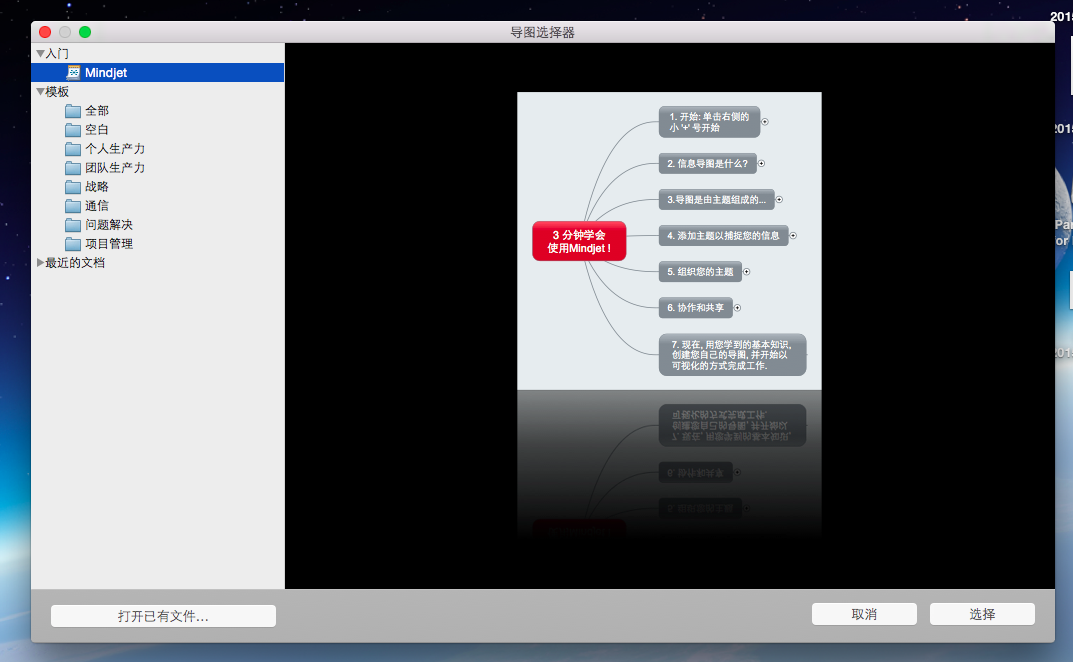
Task: Click the 入门 section heading text
Action: pos(57,53)
